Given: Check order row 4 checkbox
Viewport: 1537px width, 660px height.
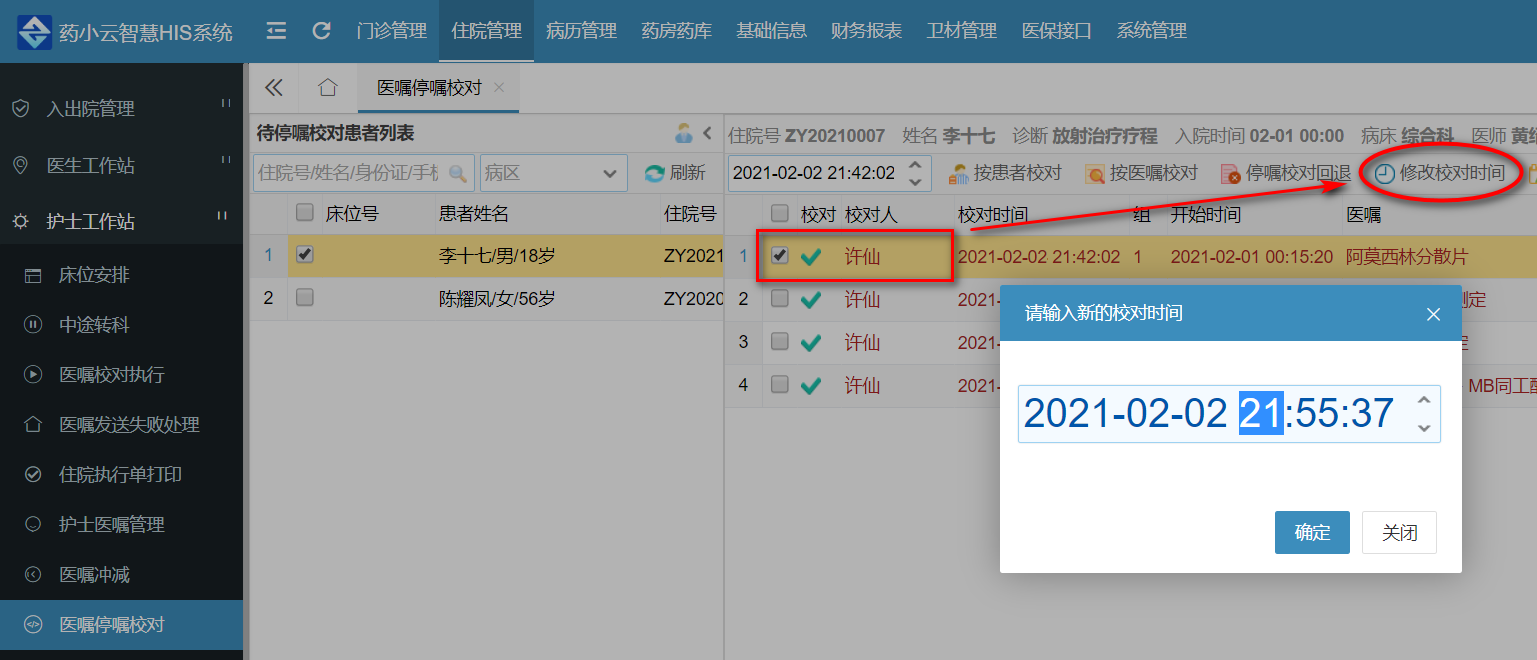Looking at the screenshot, I should [x=780, y=384].
